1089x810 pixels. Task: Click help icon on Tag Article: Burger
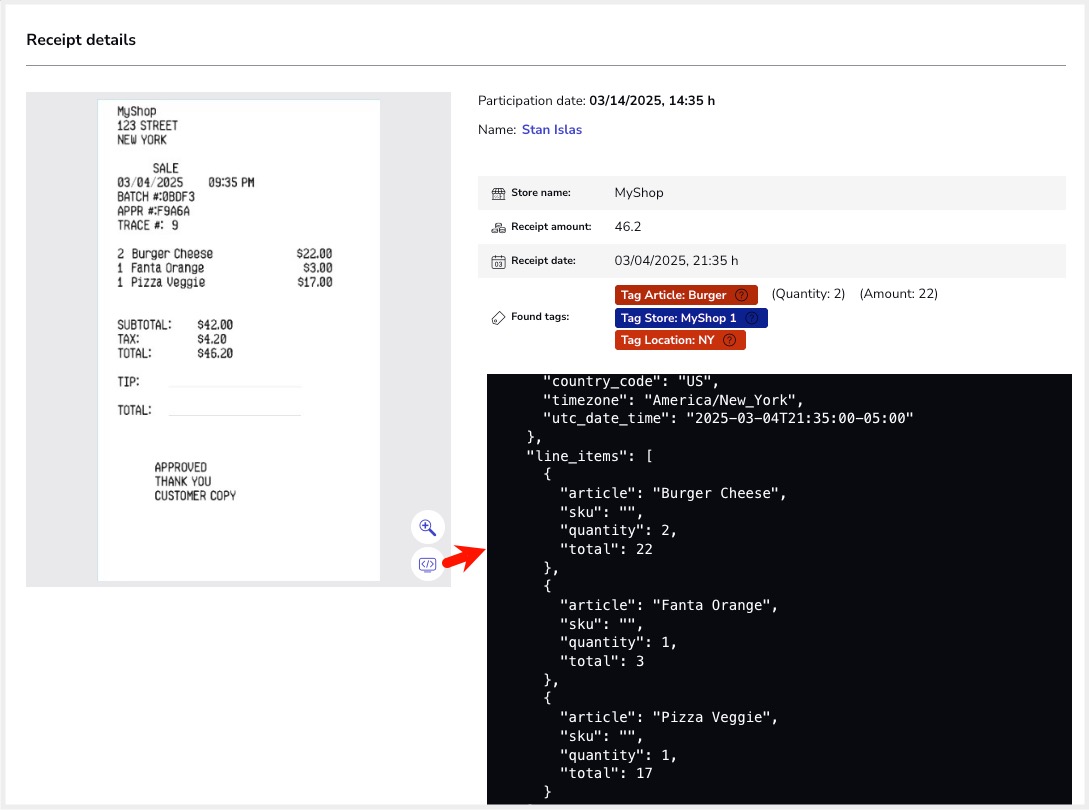pos(741,295)
